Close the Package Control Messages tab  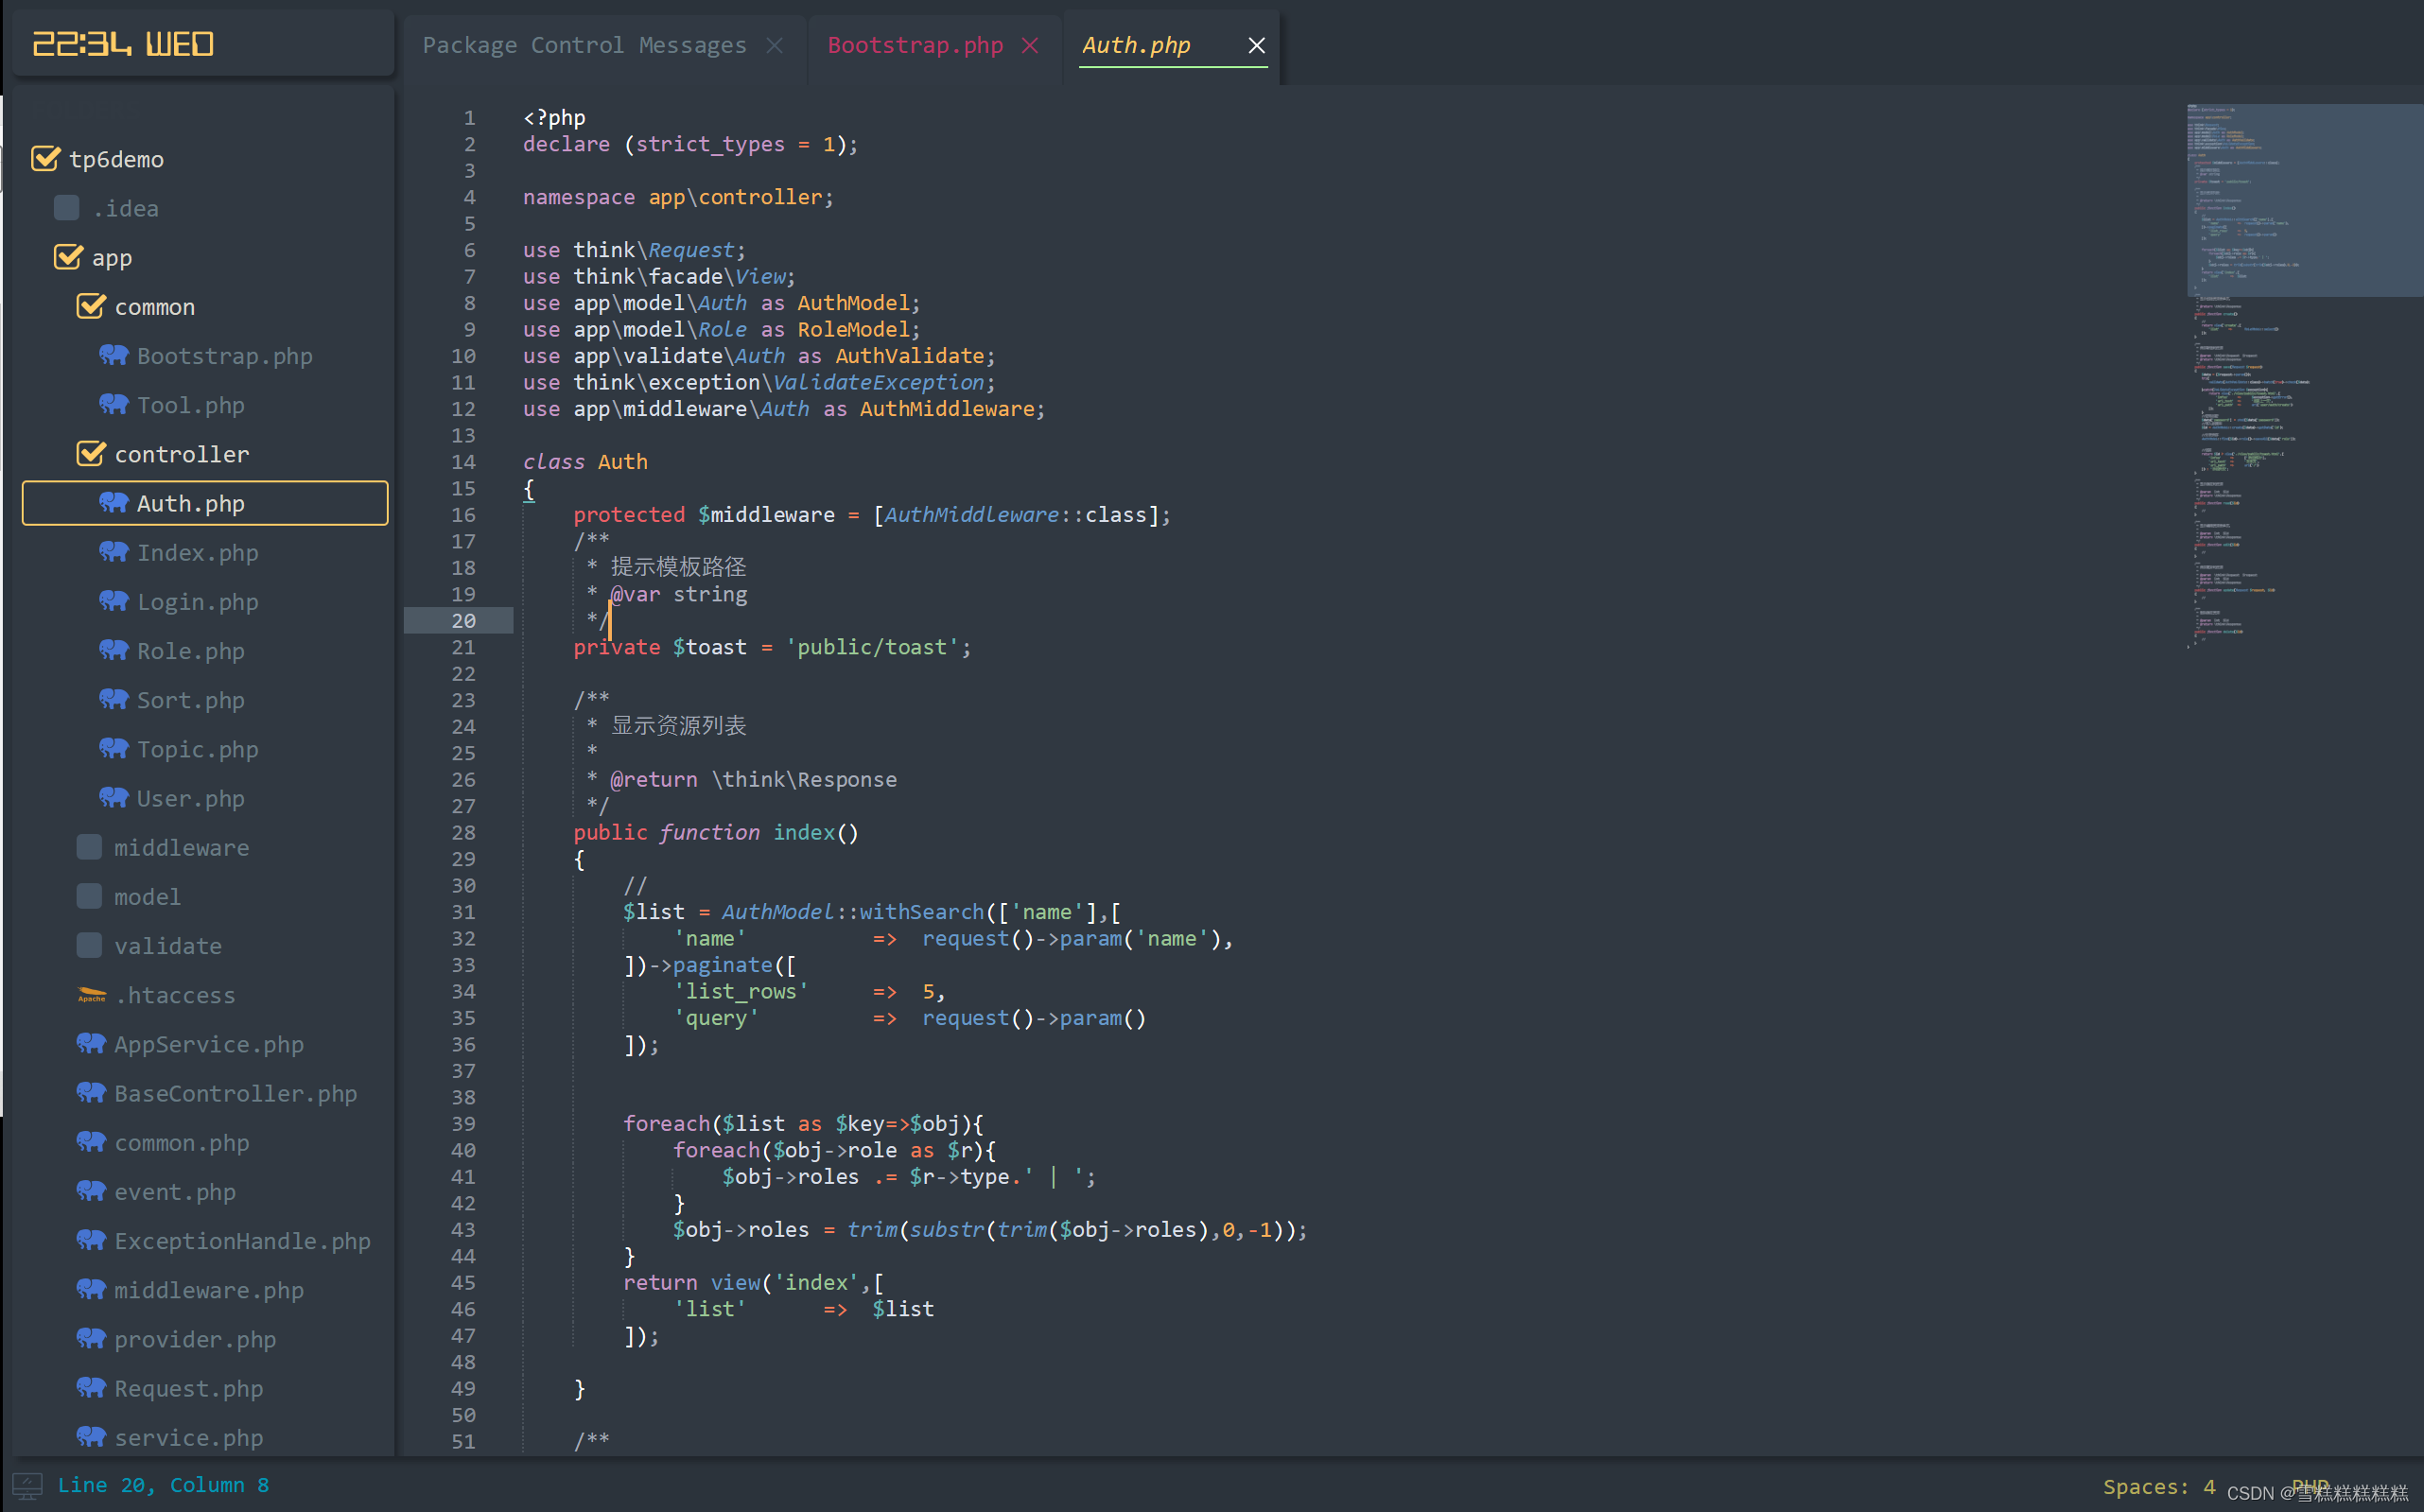(775, 45)
